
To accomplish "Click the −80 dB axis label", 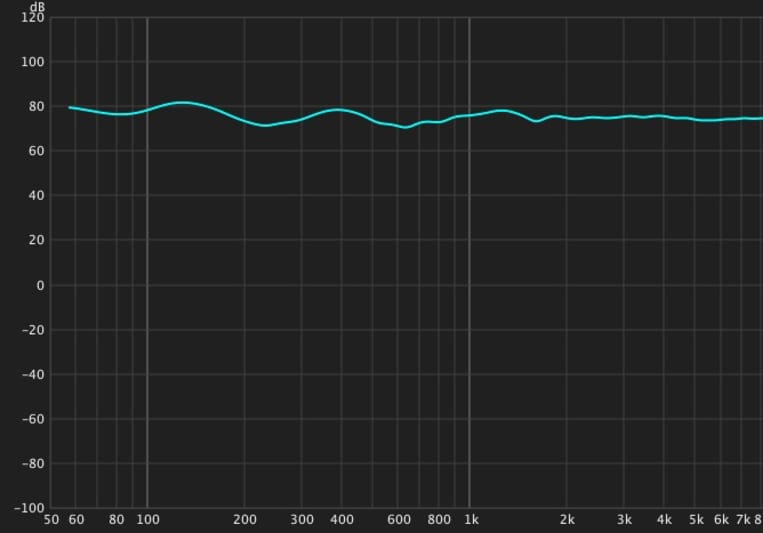I will click(x=33, y=464).
